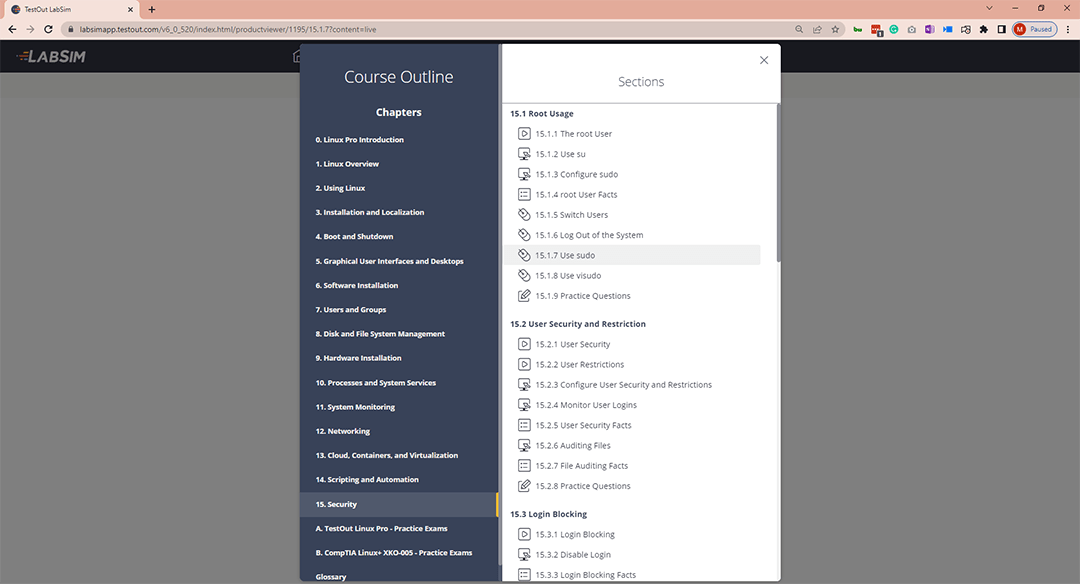Open section 15.1.7 Use sudo
1080x584 pixels.
point(565,255)
